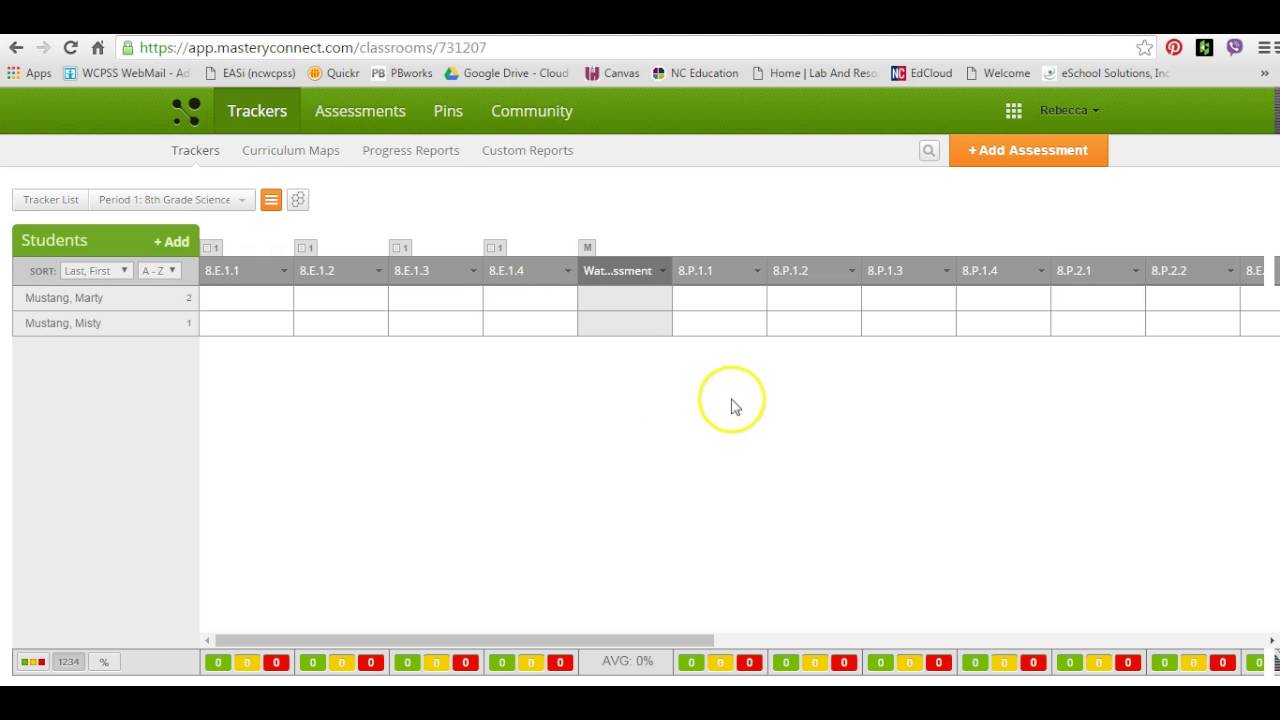Open Canvas bookmark
The height and width of the screenshot is (720, 1280).
coord(612,73)
